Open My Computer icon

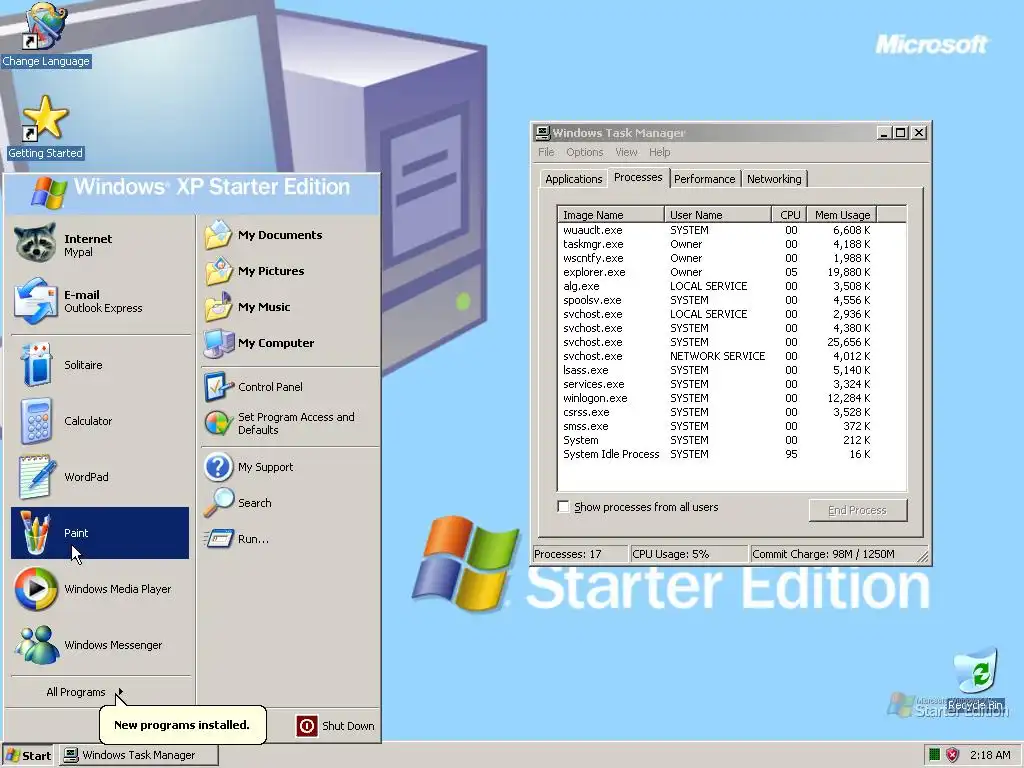pos(218,343)
